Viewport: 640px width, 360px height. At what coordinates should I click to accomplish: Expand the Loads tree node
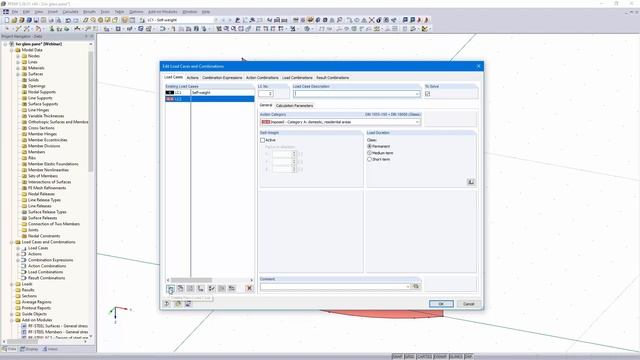pyautogui.click(x=12, y=284)
